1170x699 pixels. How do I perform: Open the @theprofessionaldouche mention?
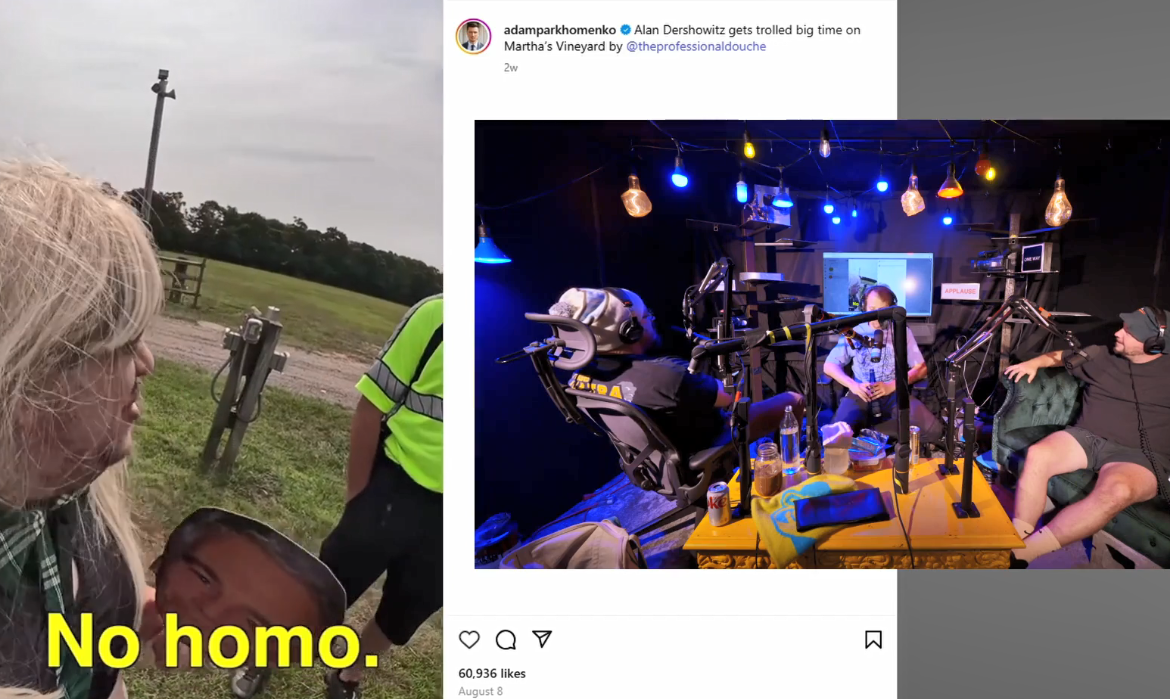pyautogui.click(x=696, y=46)
